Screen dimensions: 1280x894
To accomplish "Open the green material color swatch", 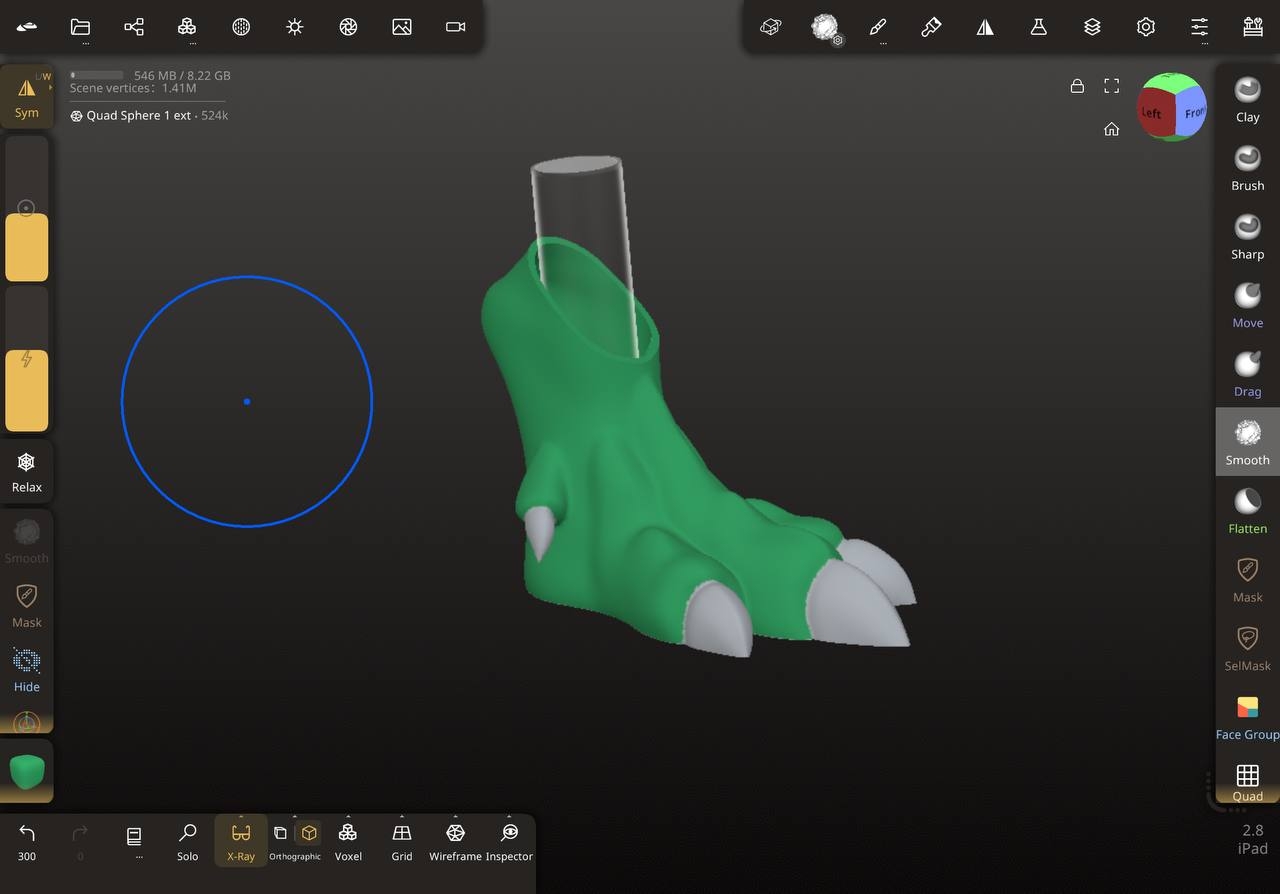I will [x=27, y=771].
